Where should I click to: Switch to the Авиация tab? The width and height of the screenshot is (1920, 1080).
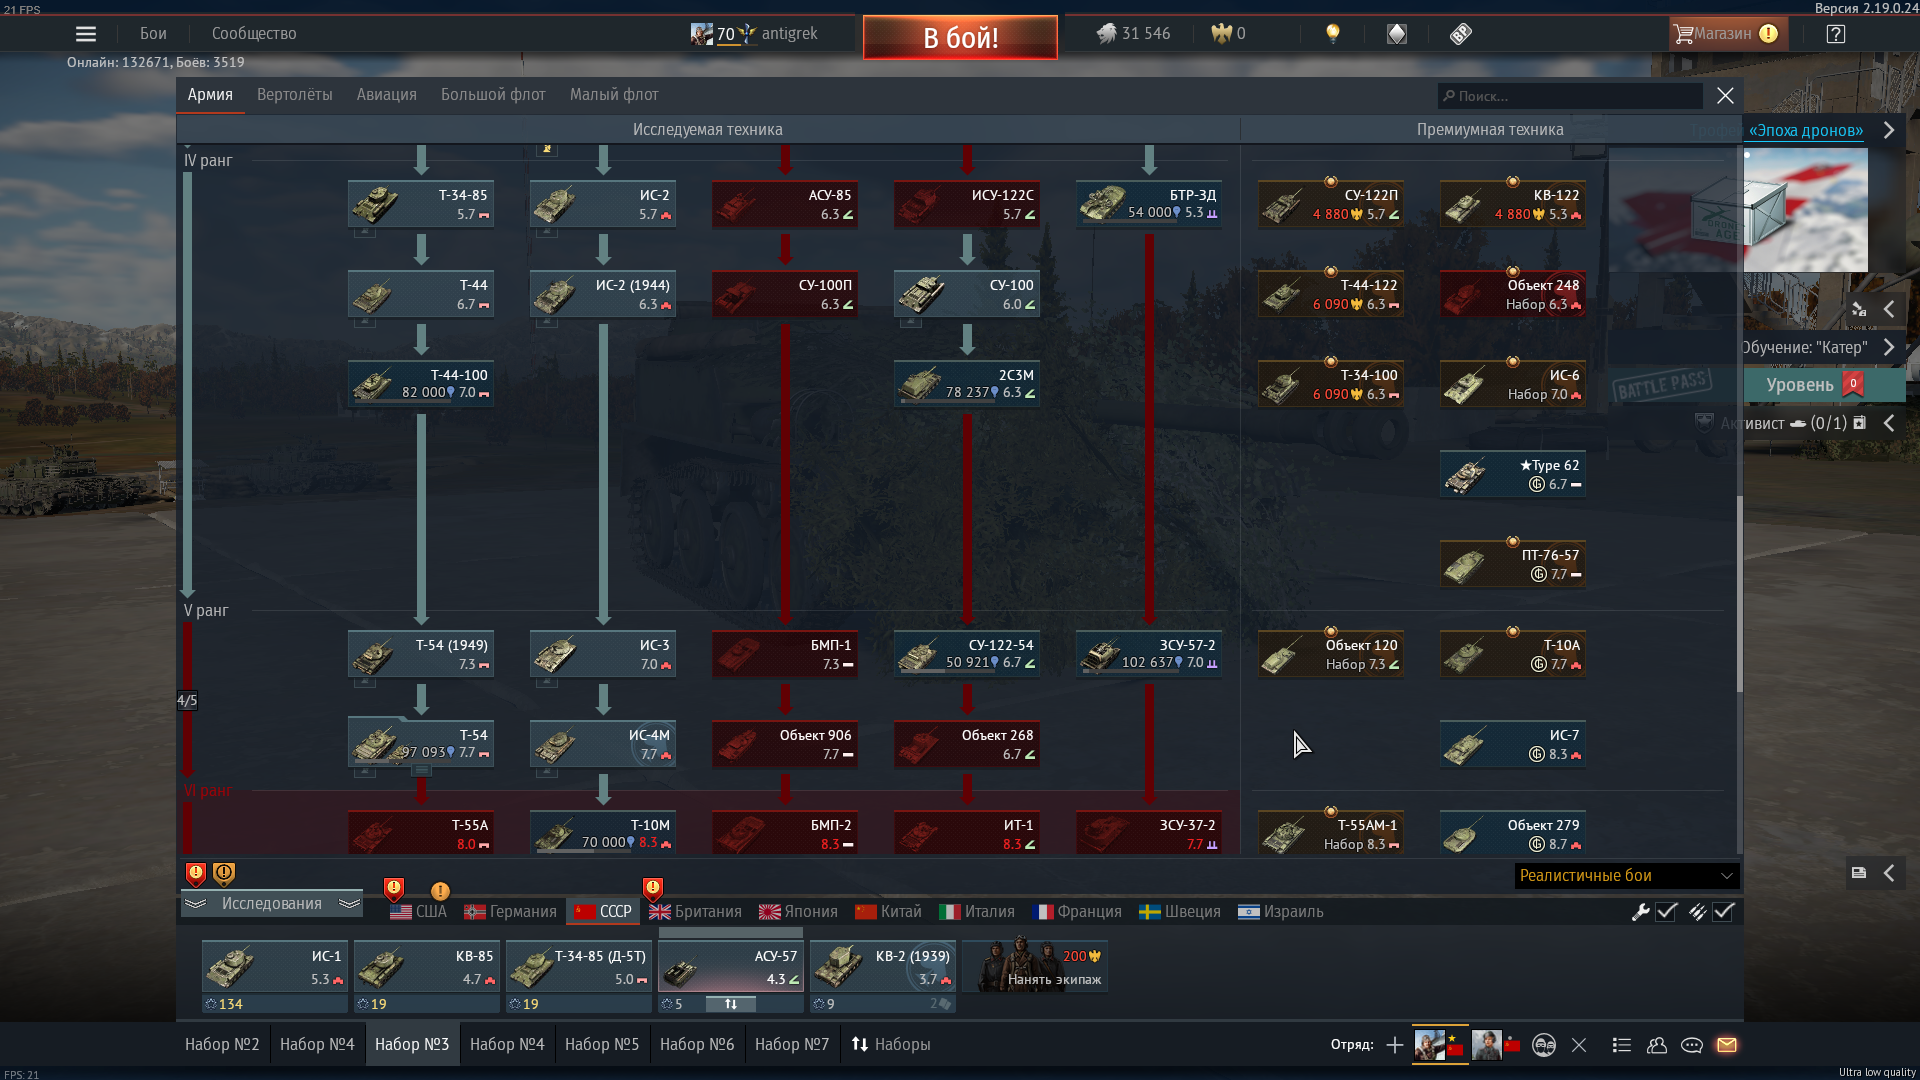[386, 95]
